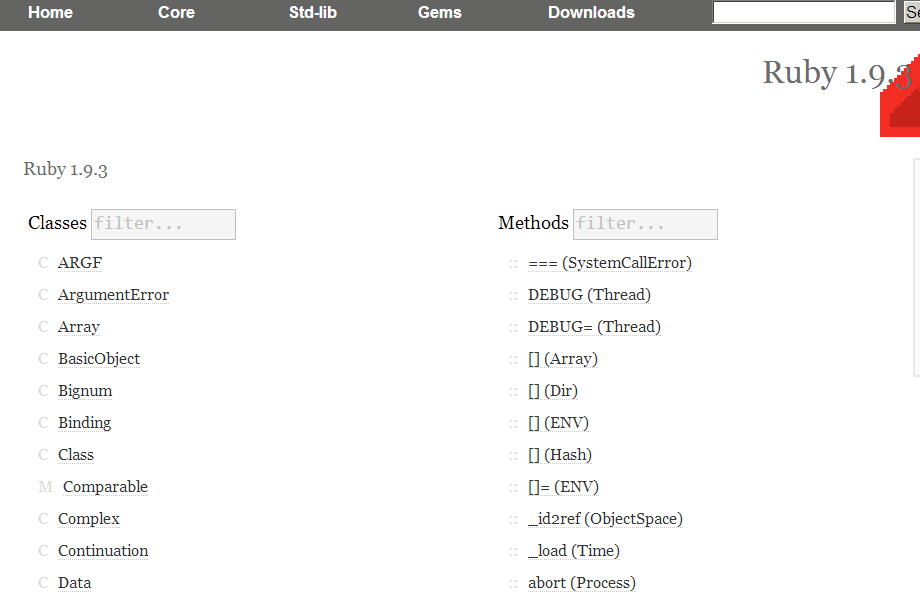Click the red Ruby logo image

pos(900,96)
